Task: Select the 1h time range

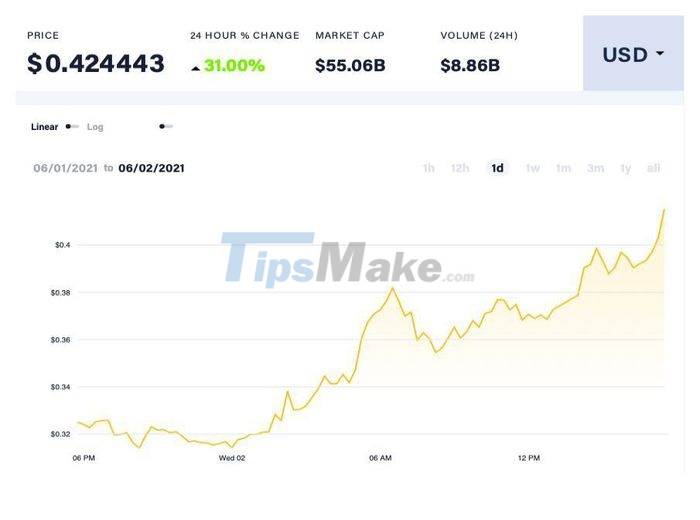Action: (x=428, y=168)
